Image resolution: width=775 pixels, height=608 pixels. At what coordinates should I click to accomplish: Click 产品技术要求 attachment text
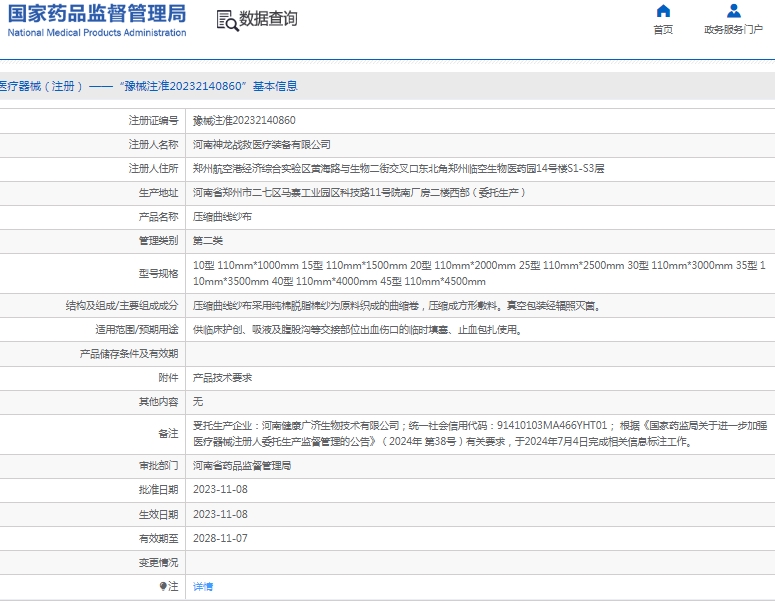click(x=222, y=378)
